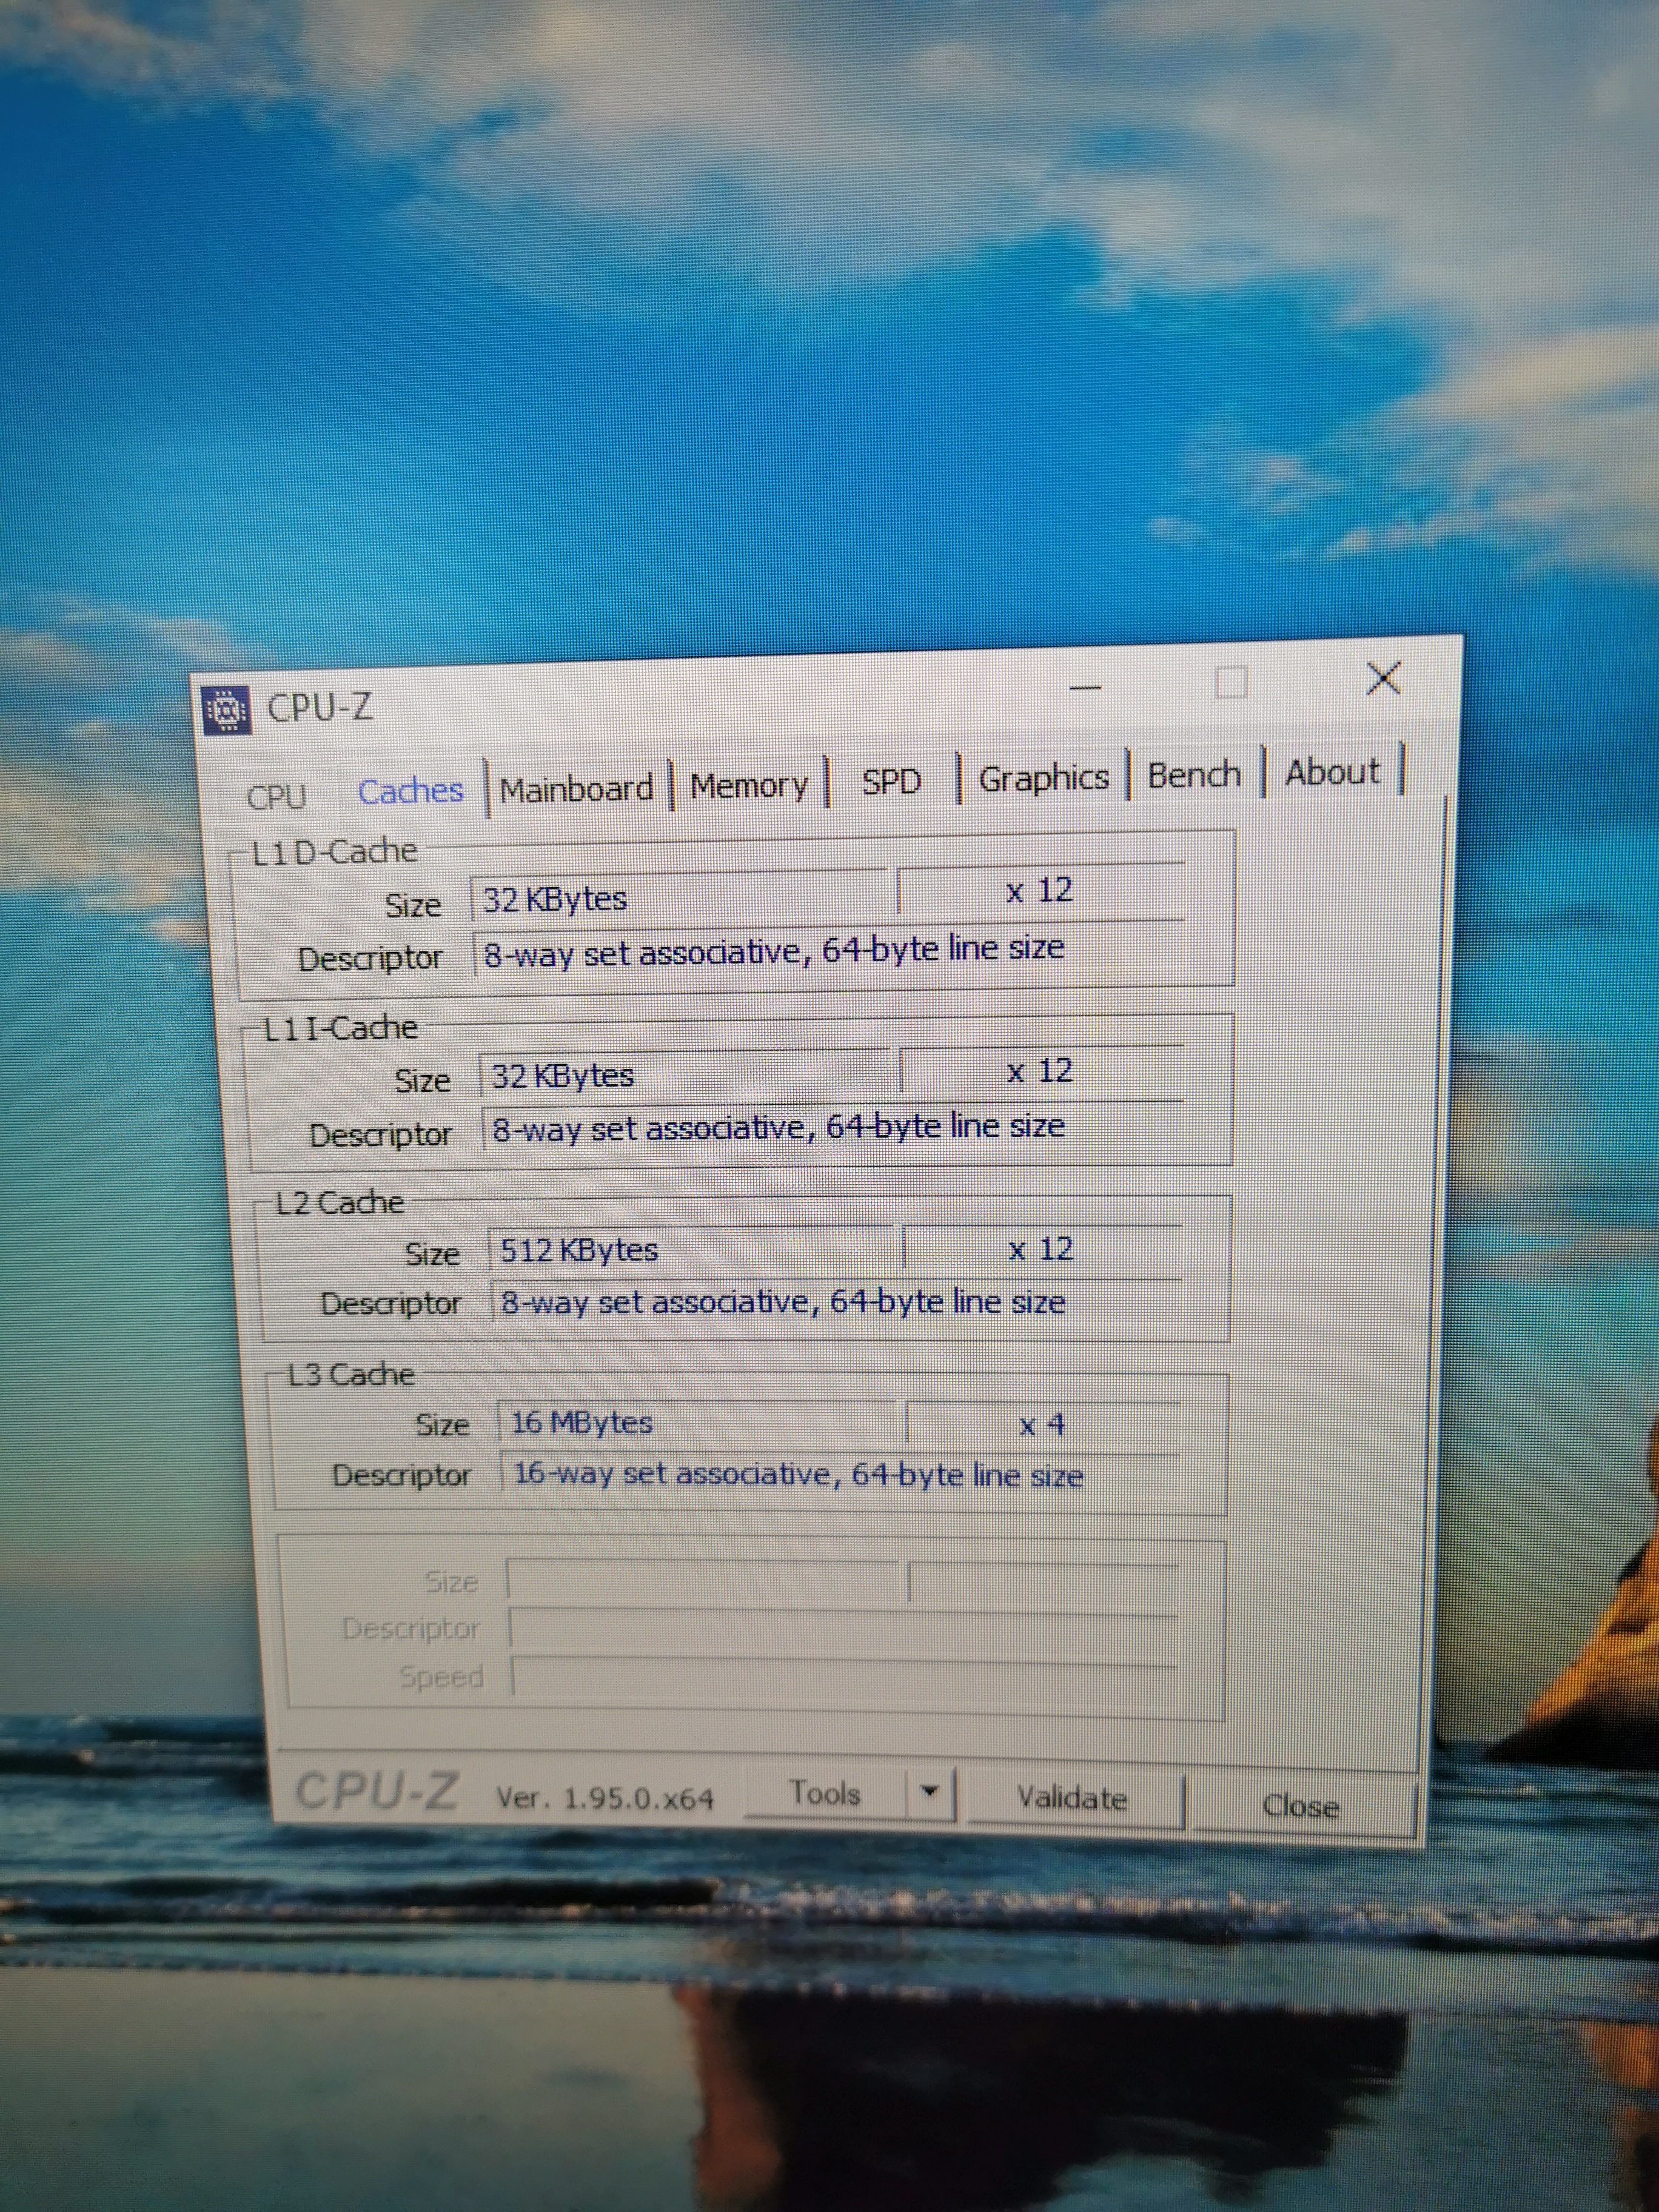Select the Caches tab
Viewport: 1659px width, 2212px height.
point(410,791)
